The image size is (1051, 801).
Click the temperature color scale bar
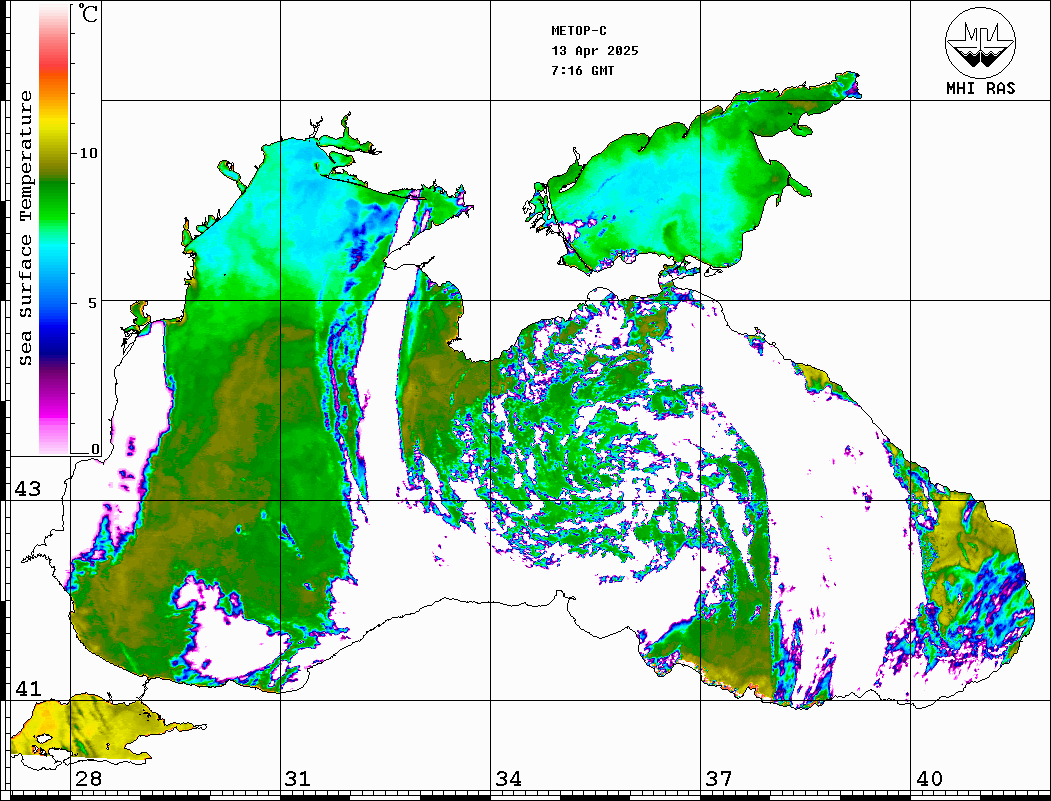tap(54, 229)
